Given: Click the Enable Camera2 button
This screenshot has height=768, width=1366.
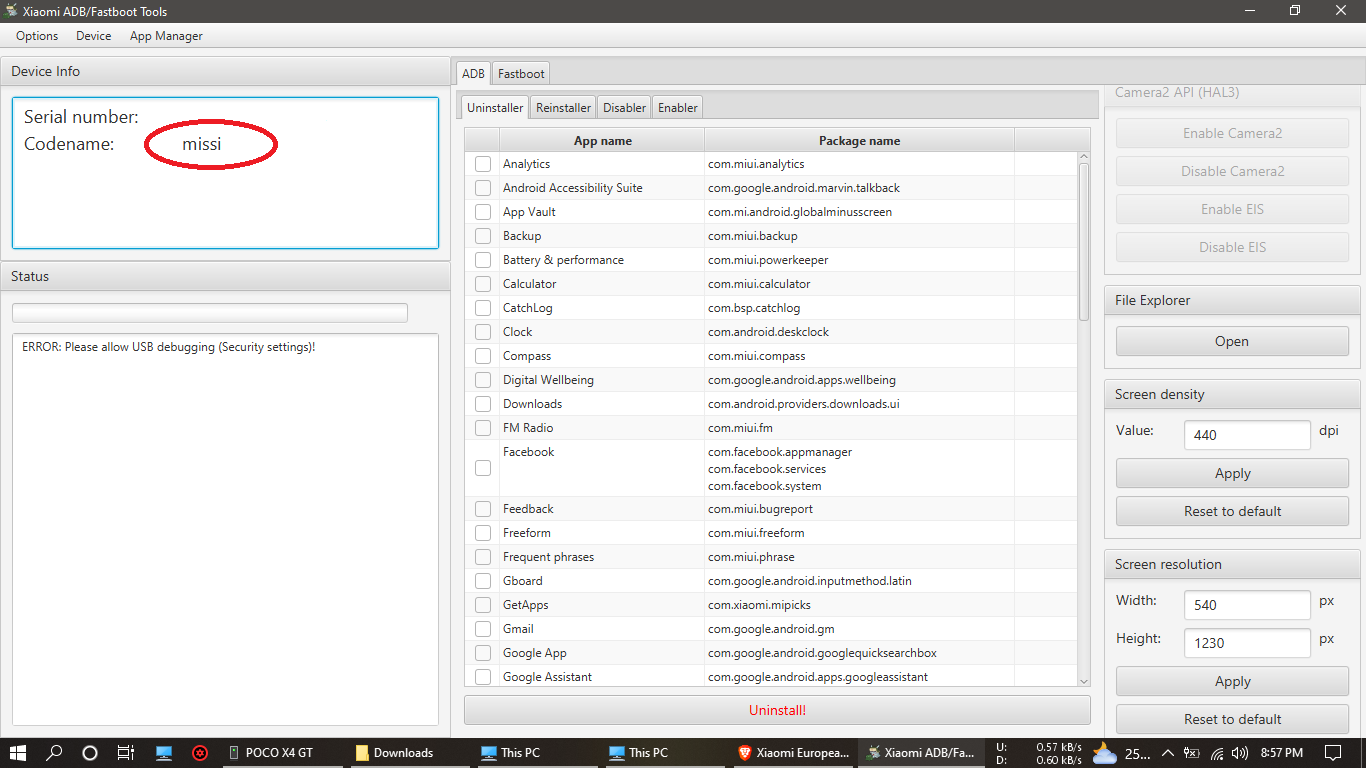Looking at the screenshot, I should point(1232,133).
